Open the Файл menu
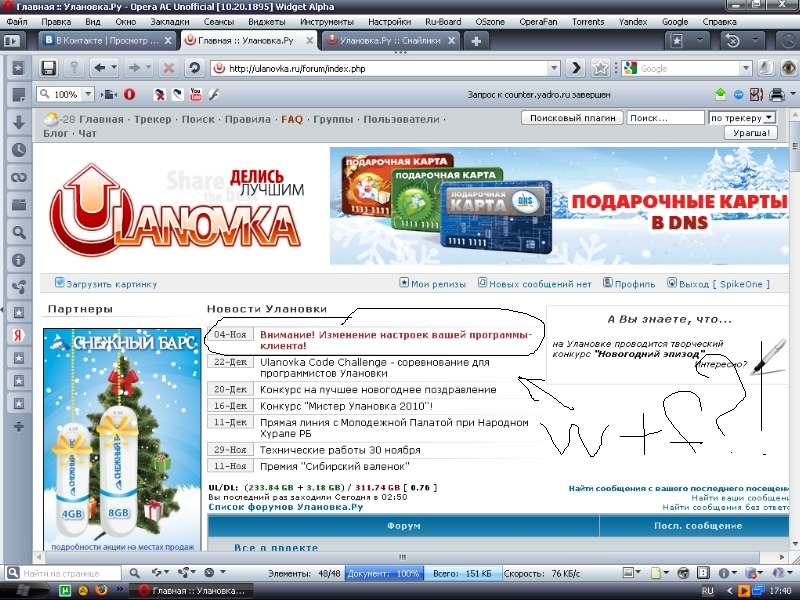 tap(17, 22)
